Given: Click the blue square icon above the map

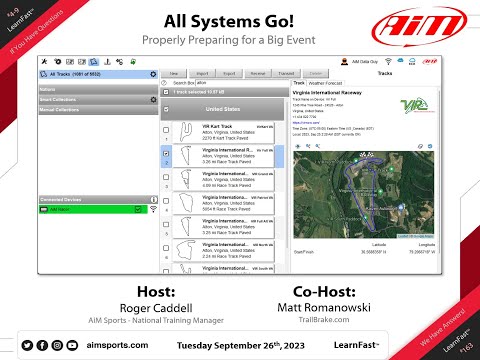Looking at the screenshot, I should point(430,146).
